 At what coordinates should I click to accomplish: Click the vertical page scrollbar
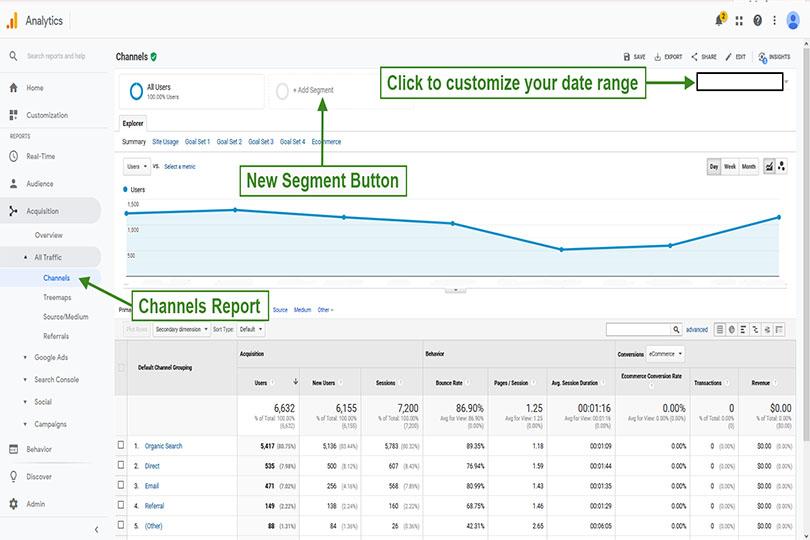pyautogui.click(x=806, y=243)
